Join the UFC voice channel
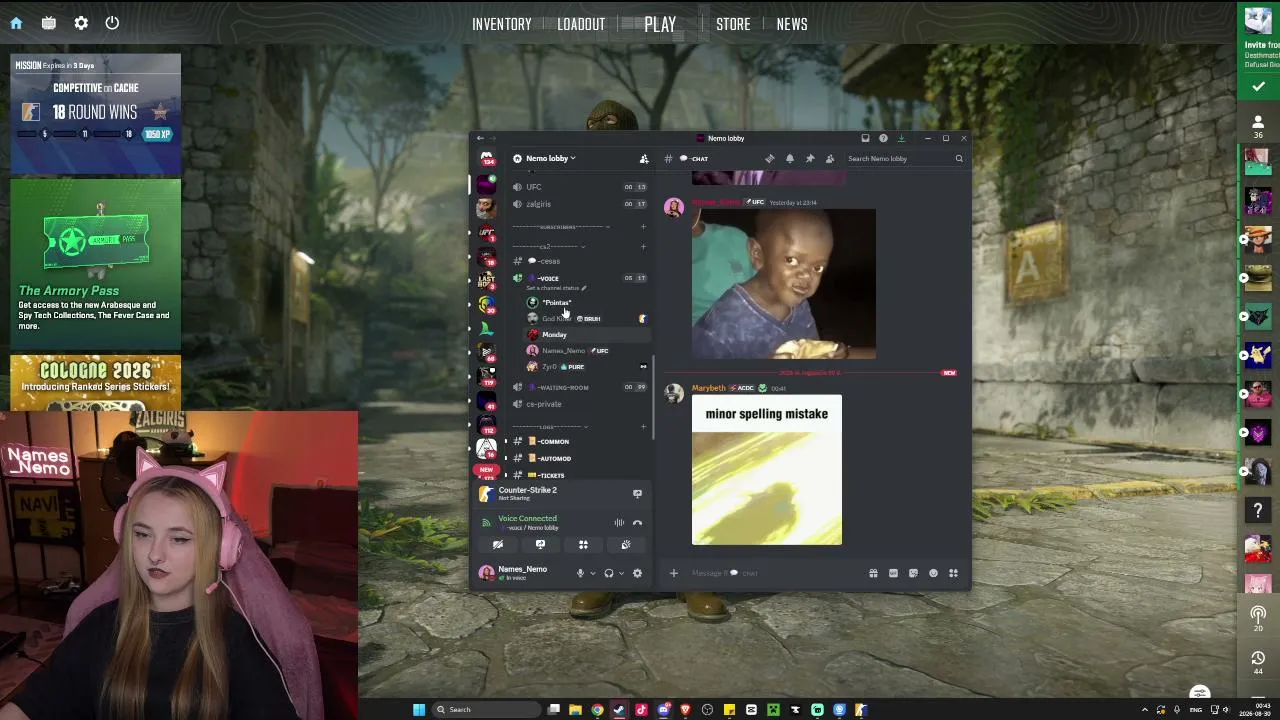 (x=578, y=187)
